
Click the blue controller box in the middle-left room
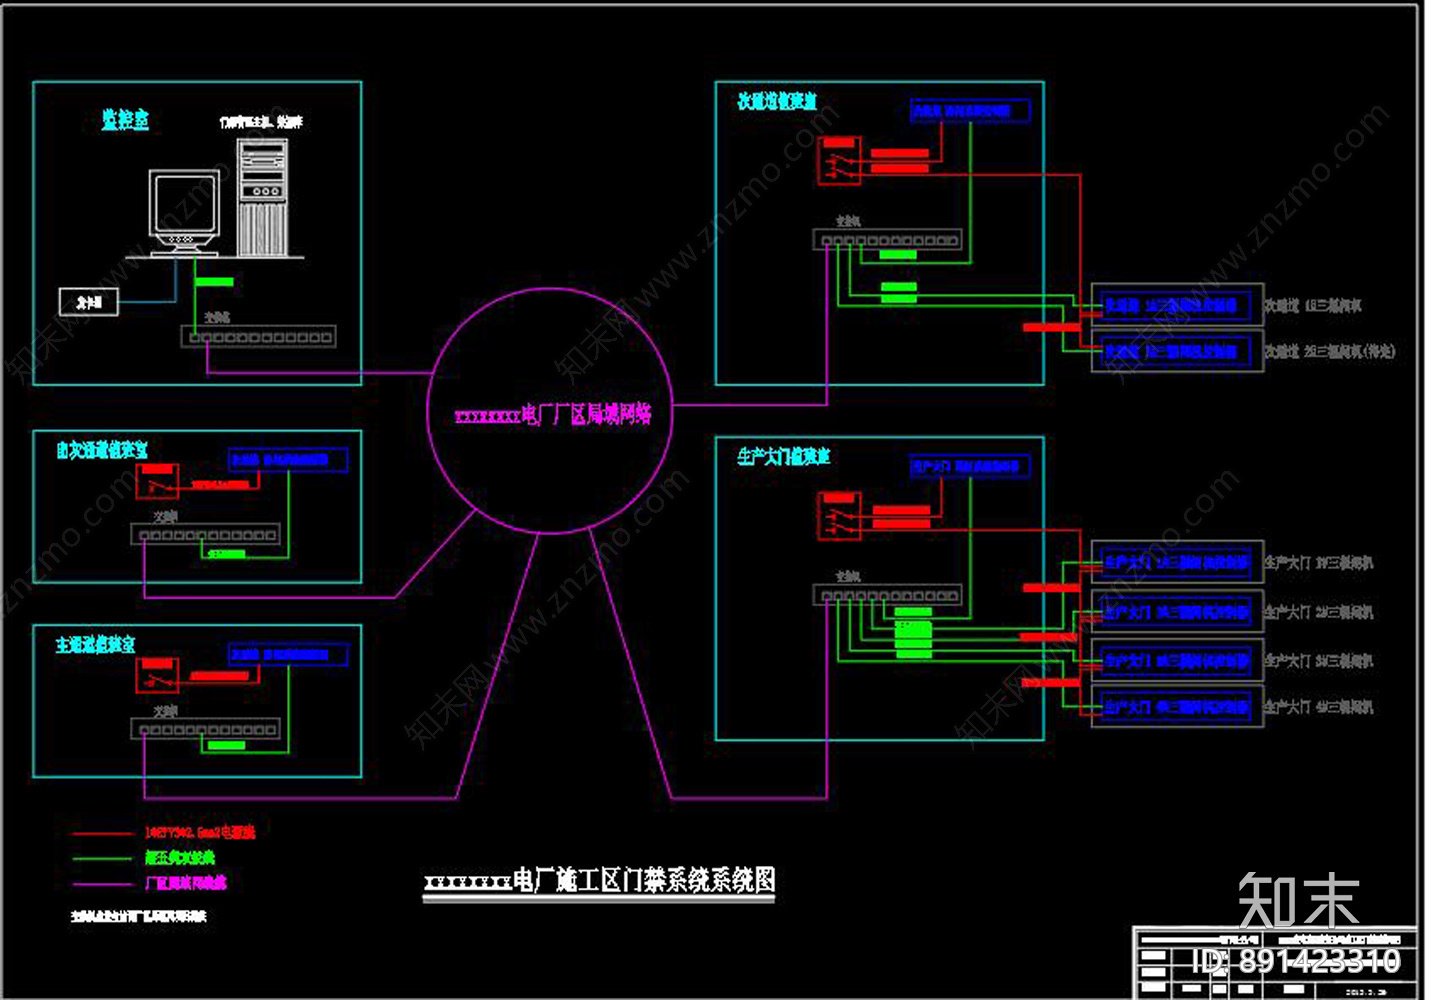(x=288, y=459)
